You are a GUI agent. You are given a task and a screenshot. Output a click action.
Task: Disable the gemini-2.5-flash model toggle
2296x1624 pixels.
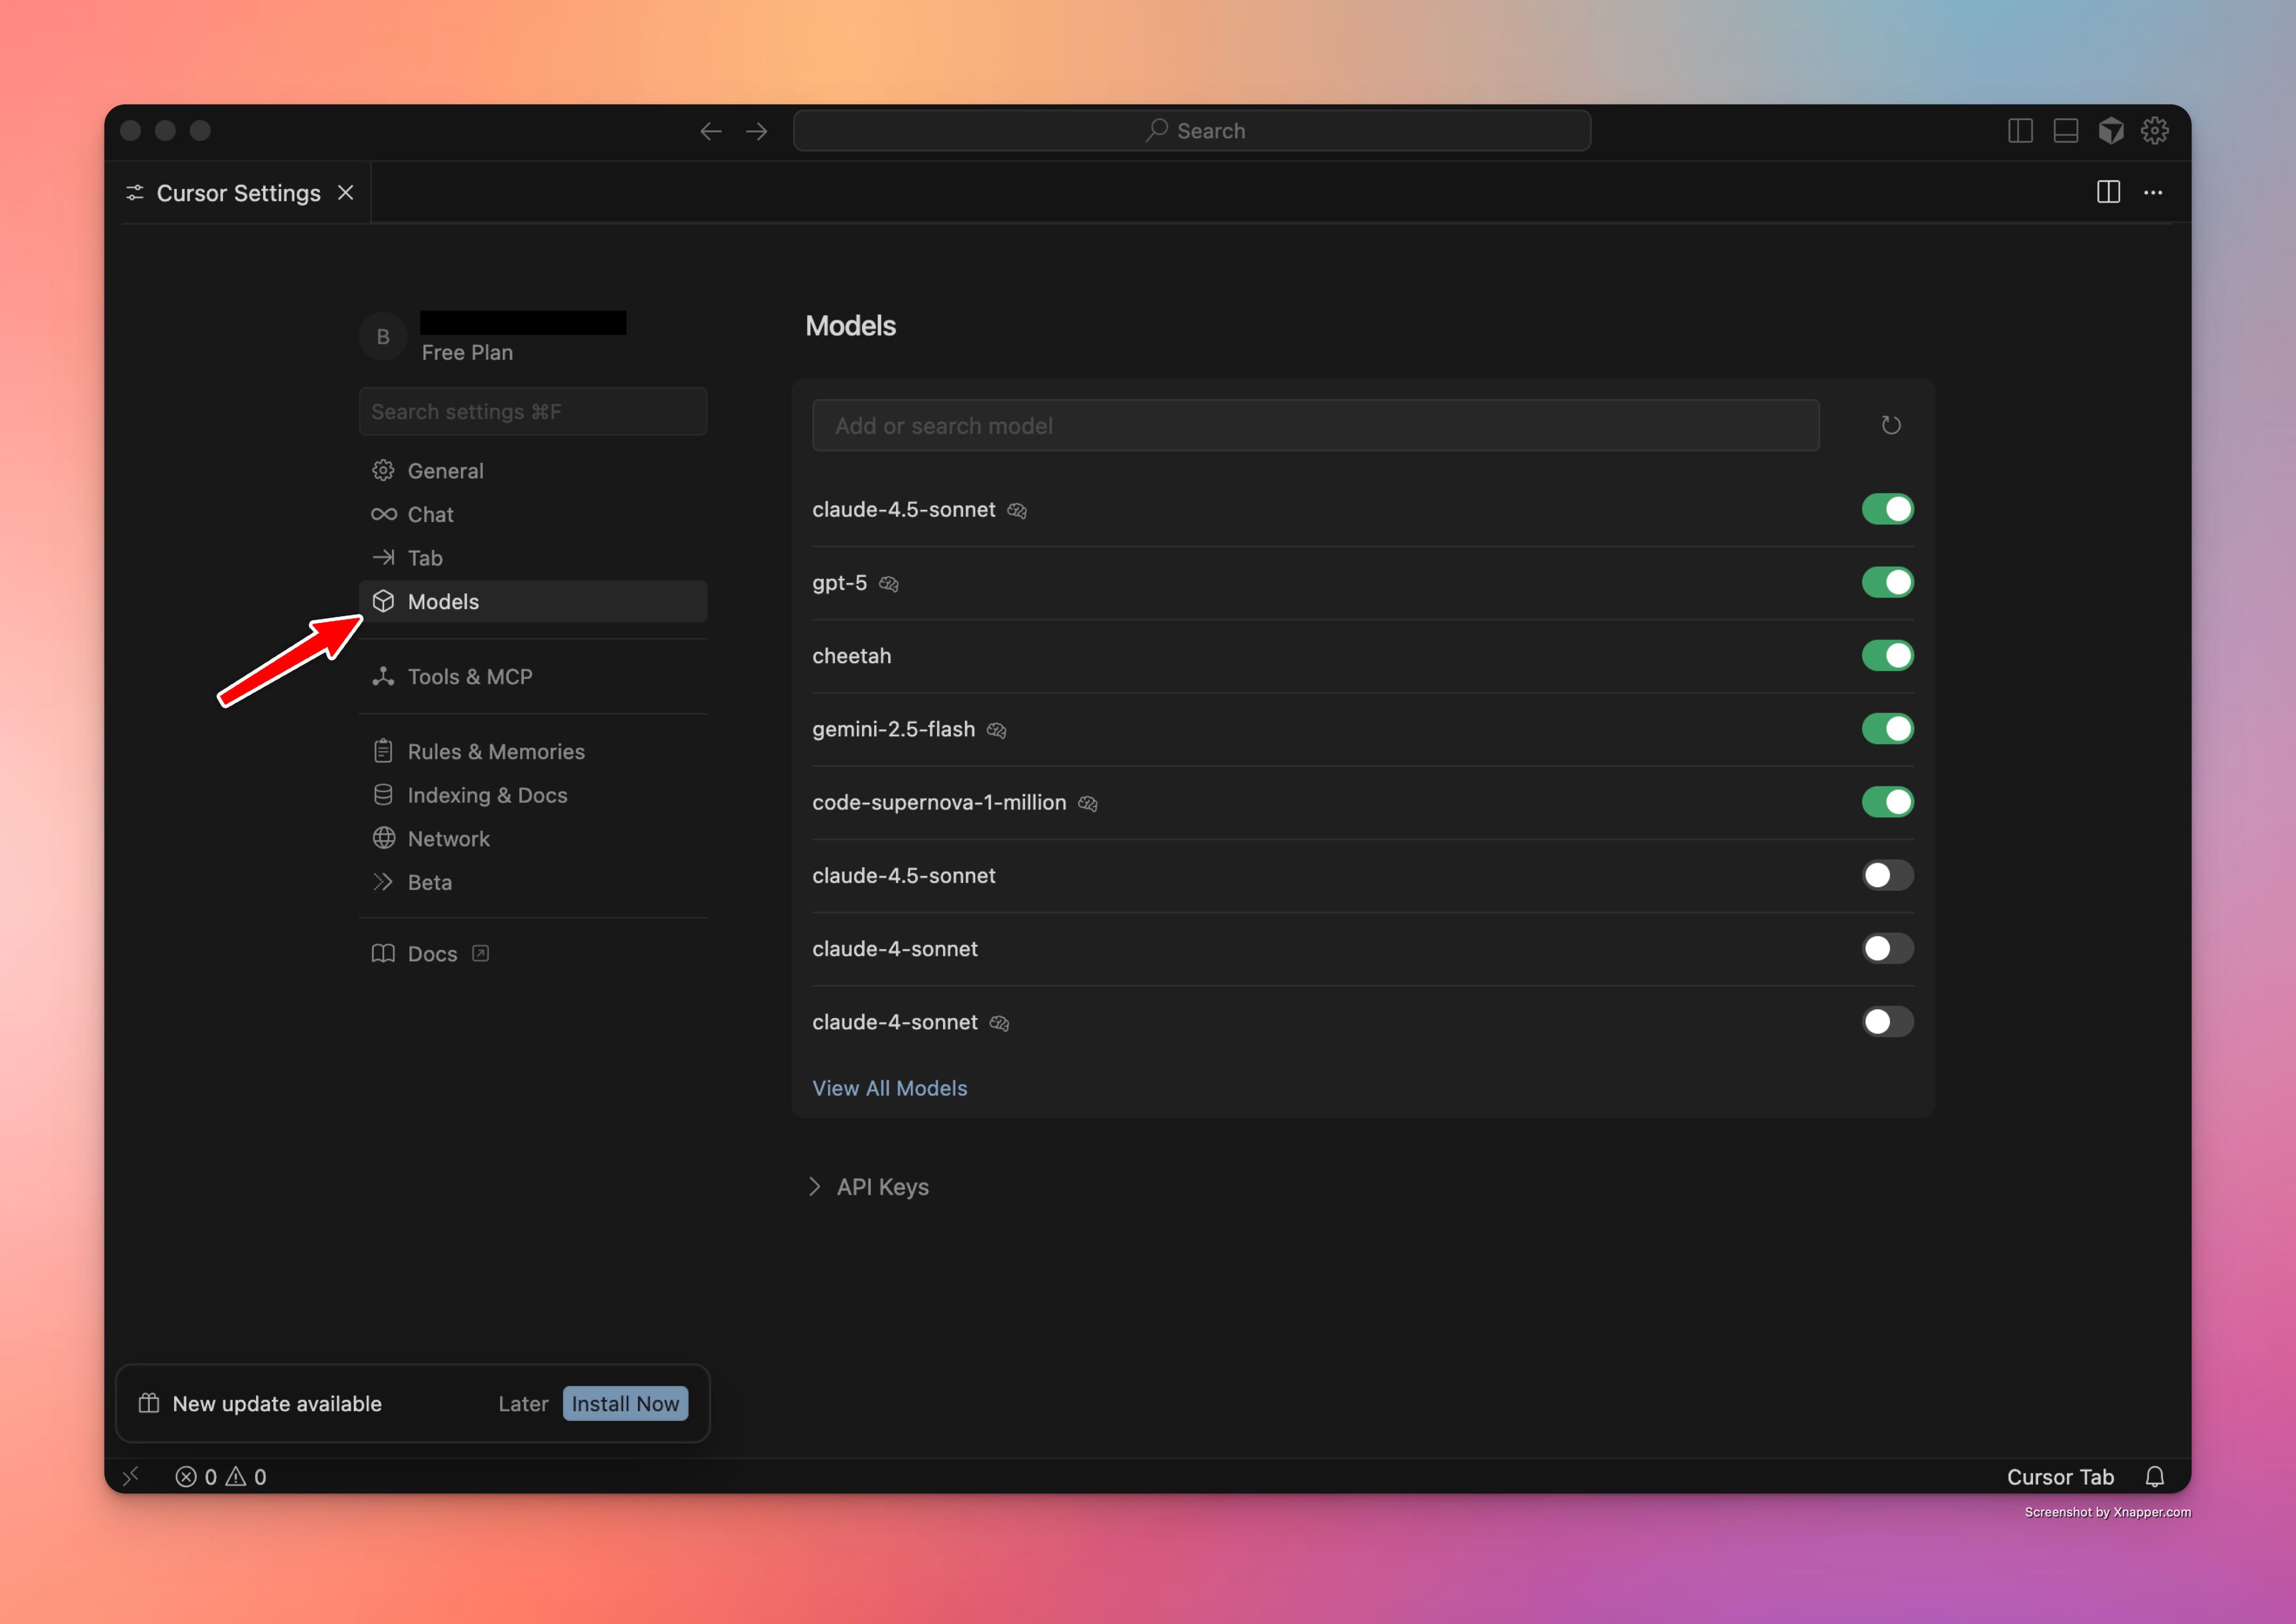click(1887, 729)
